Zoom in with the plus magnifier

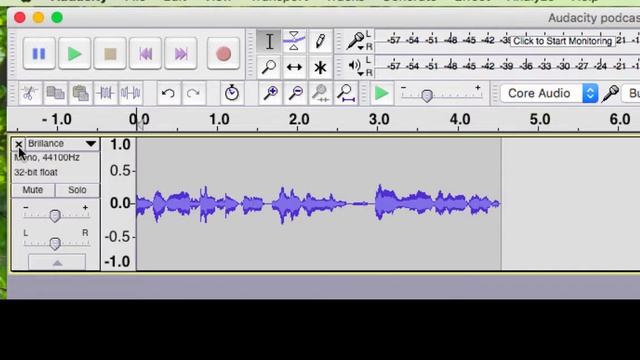[x=271, y=93]
